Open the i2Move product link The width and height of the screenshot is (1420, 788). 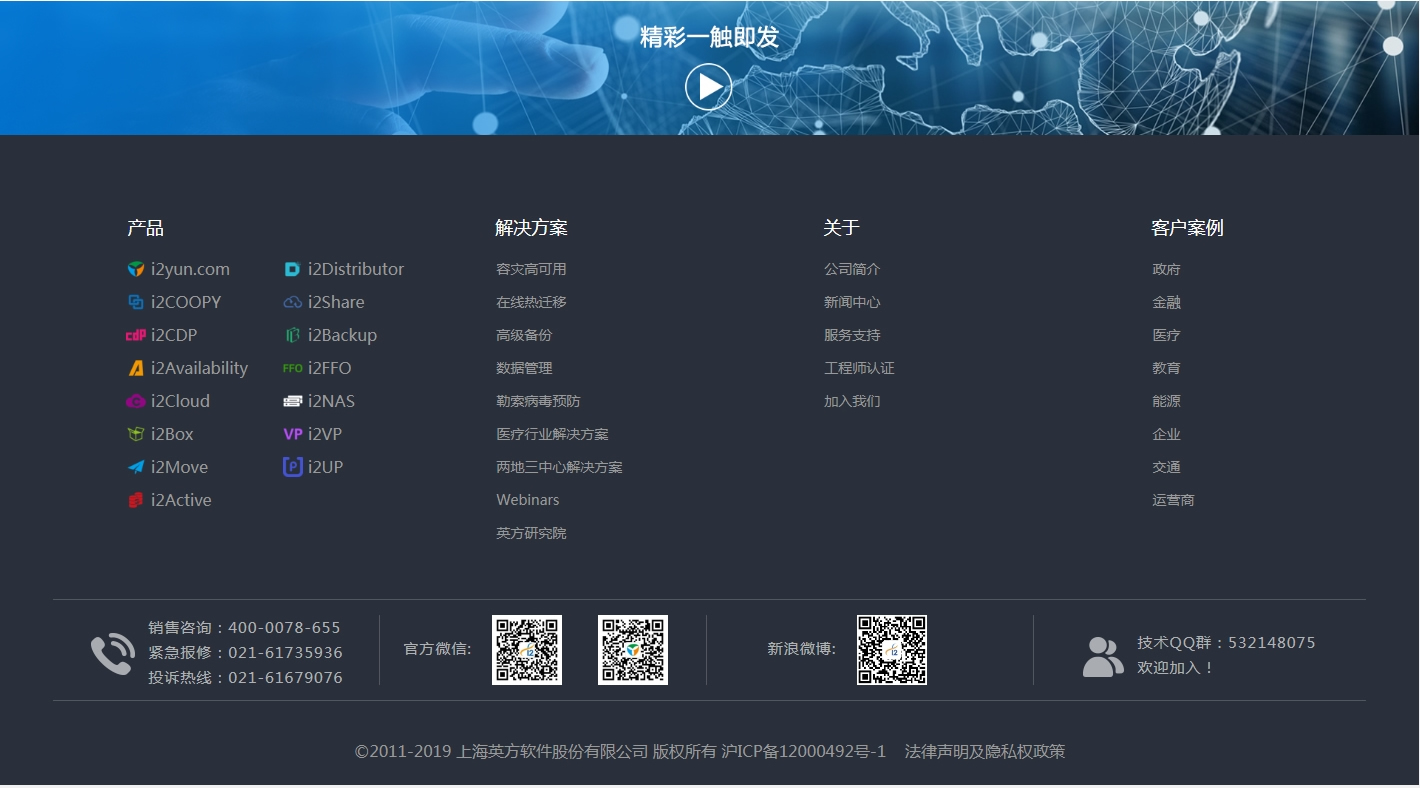point(179,467)
